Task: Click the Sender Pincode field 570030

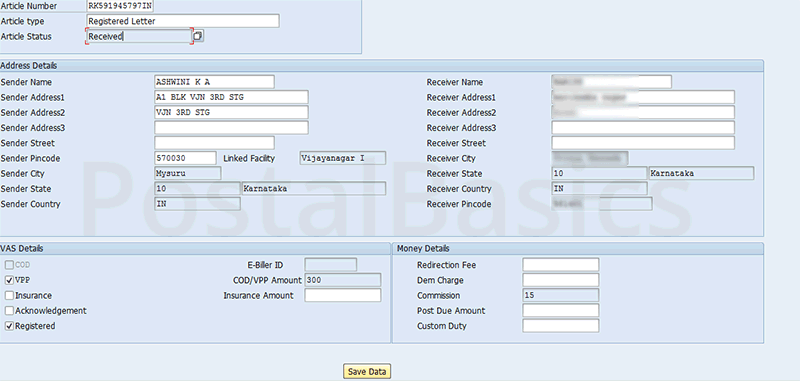Action: click(185, 158)
